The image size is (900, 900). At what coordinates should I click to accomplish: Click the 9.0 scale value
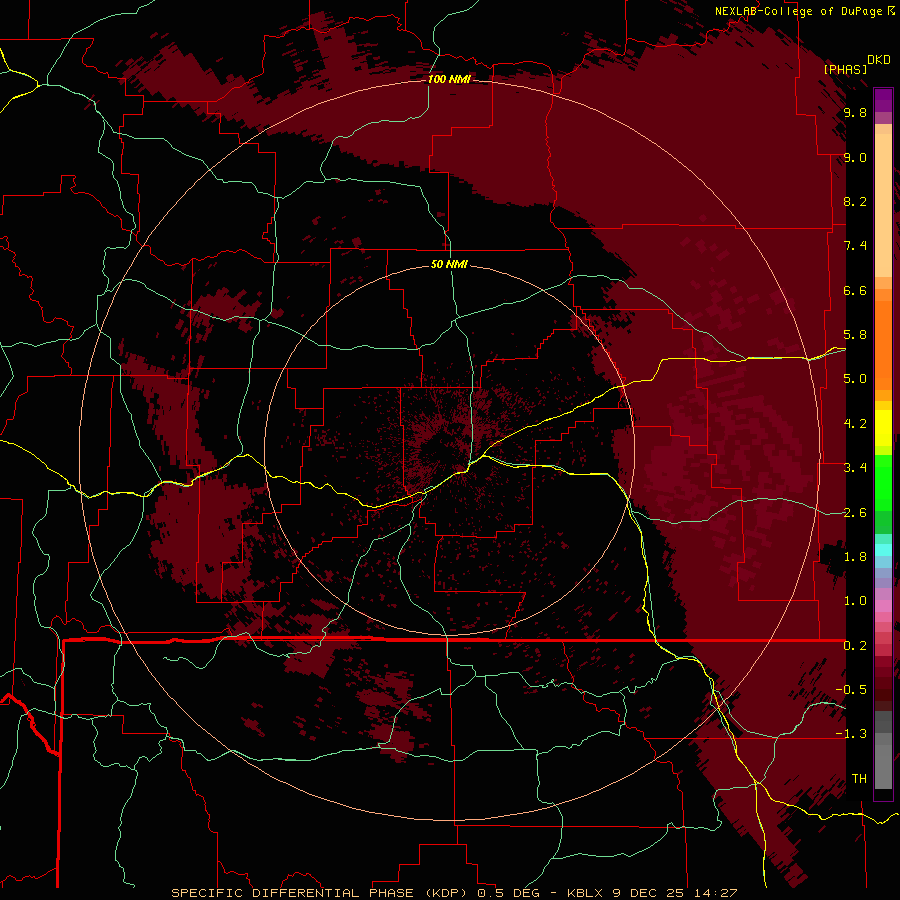tap(855, 157)
